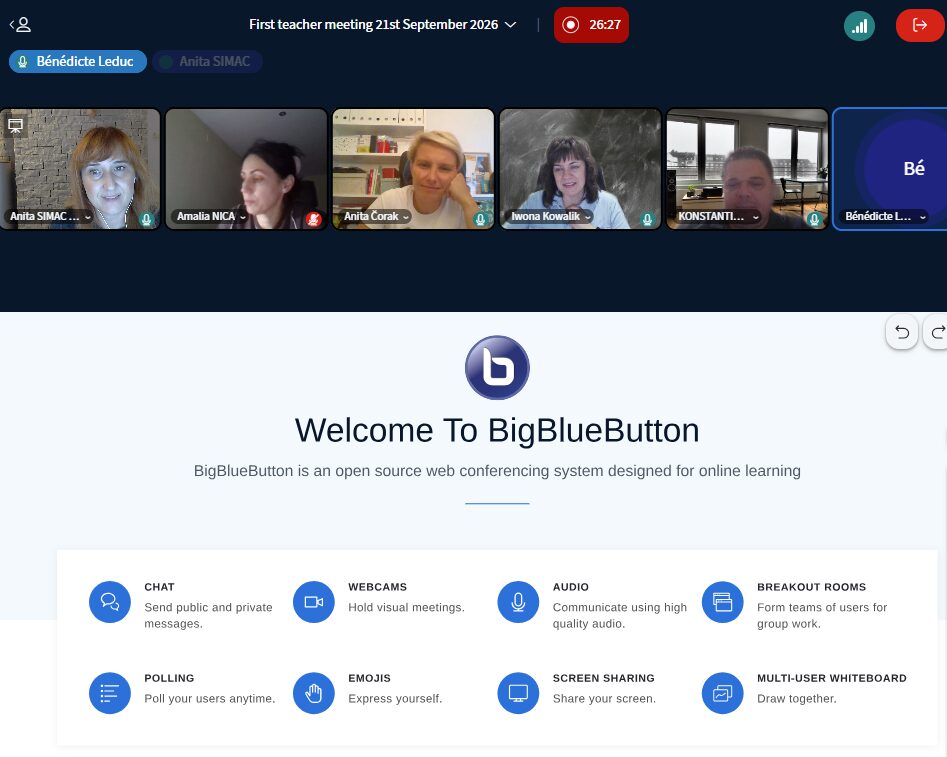
Task: Select the Bénédicte Leduc talking indicator
Action: tap(78, 62)
